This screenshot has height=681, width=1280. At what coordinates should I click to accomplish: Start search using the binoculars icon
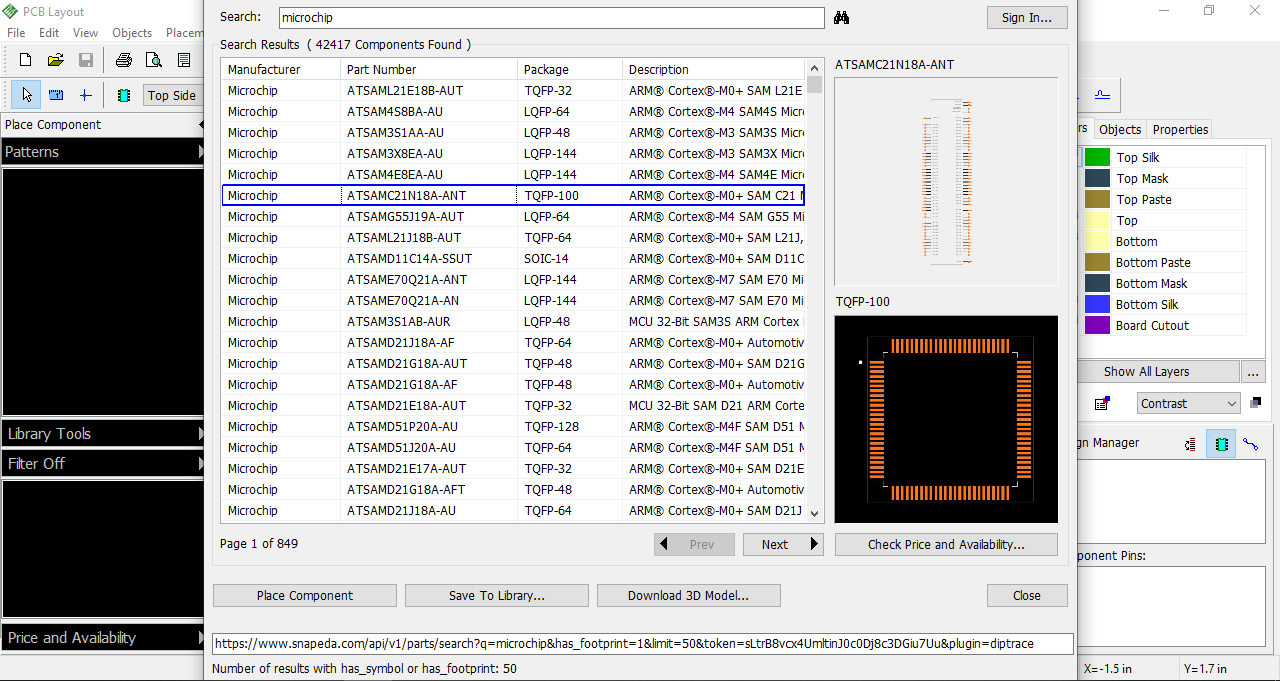842,18
